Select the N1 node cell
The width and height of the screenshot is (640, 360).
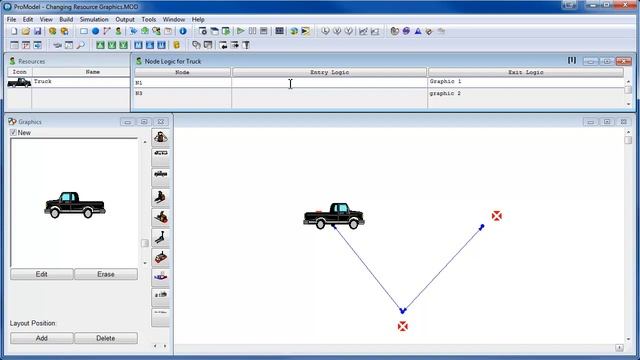pos(182,82)
